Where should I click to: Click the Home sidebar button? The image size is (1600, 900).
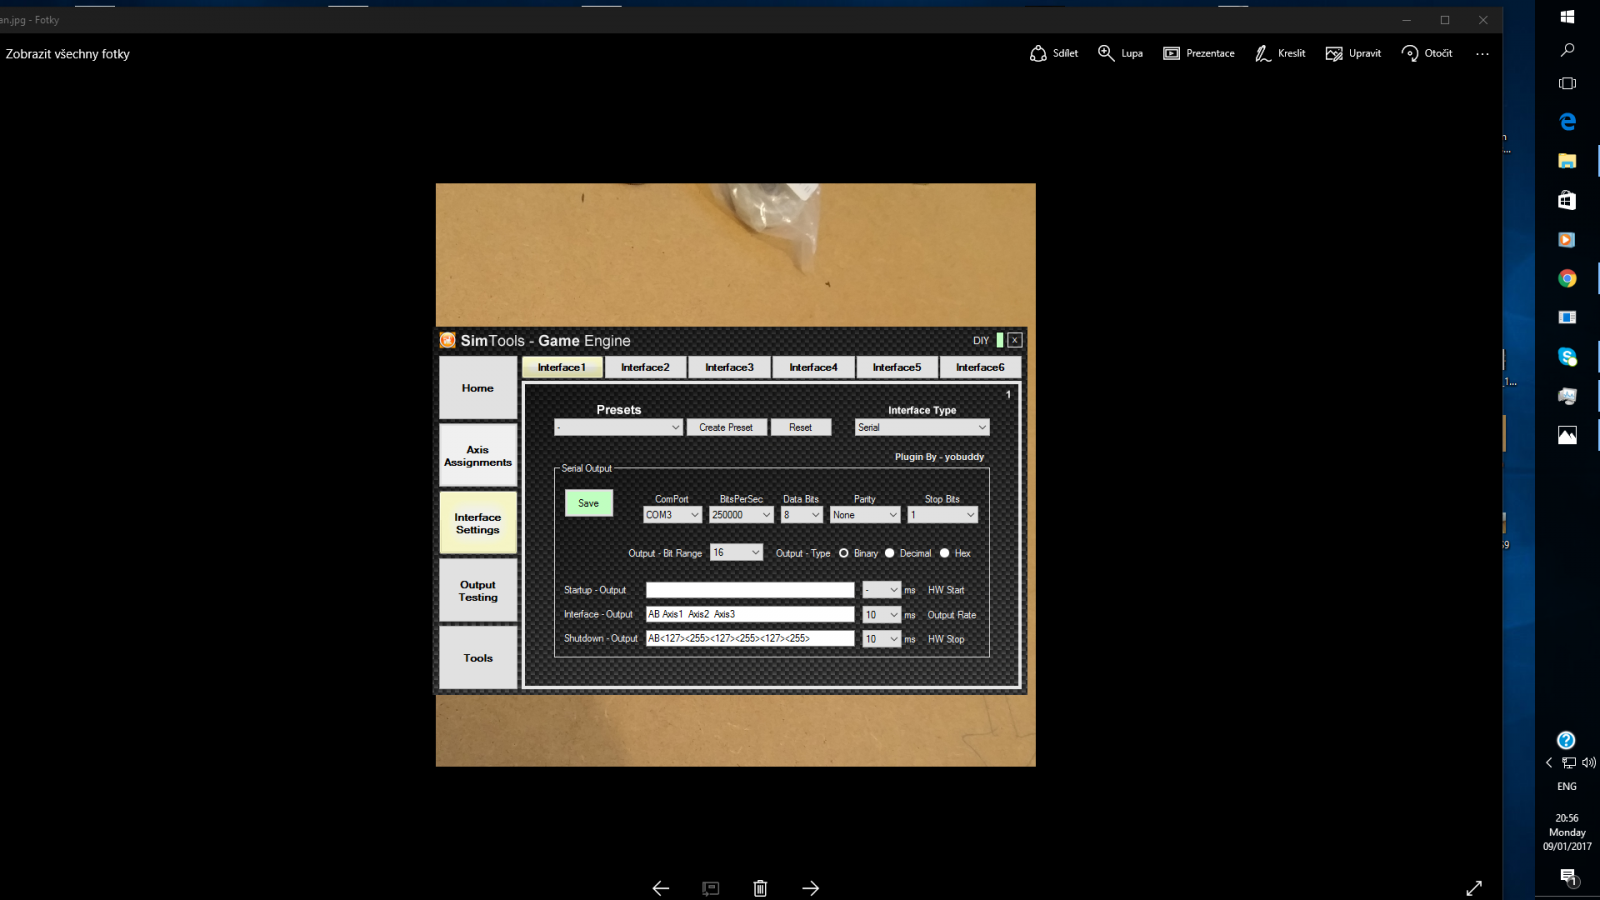tap(478, 388)
